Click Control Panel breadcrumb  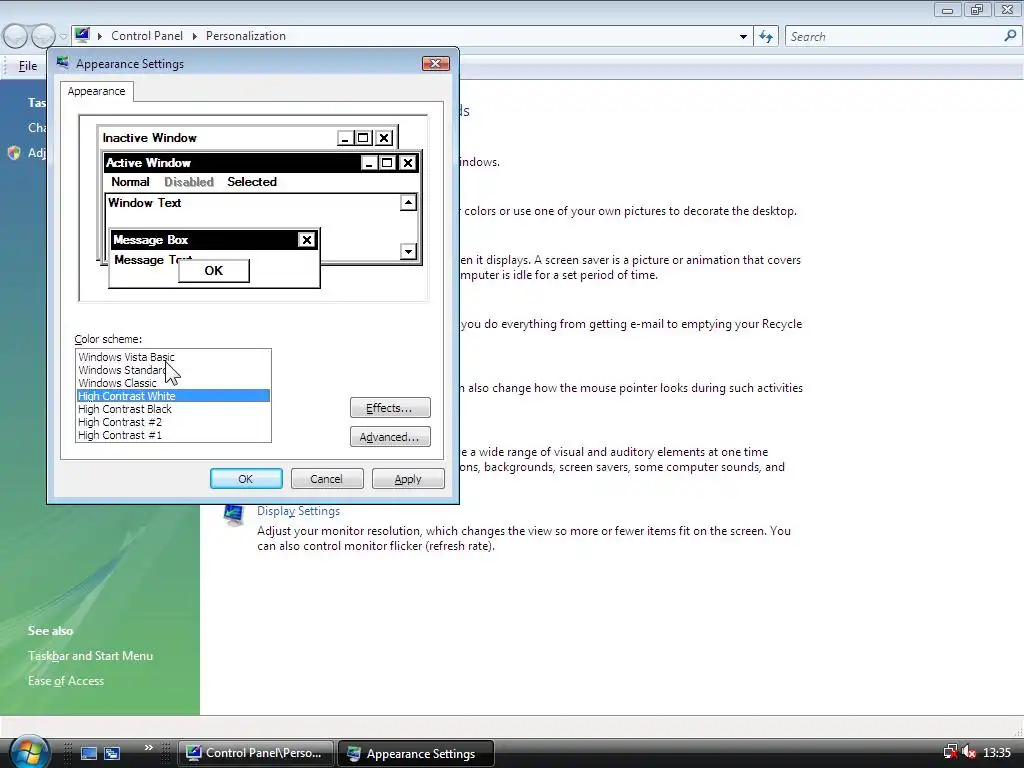click(147, 36)
